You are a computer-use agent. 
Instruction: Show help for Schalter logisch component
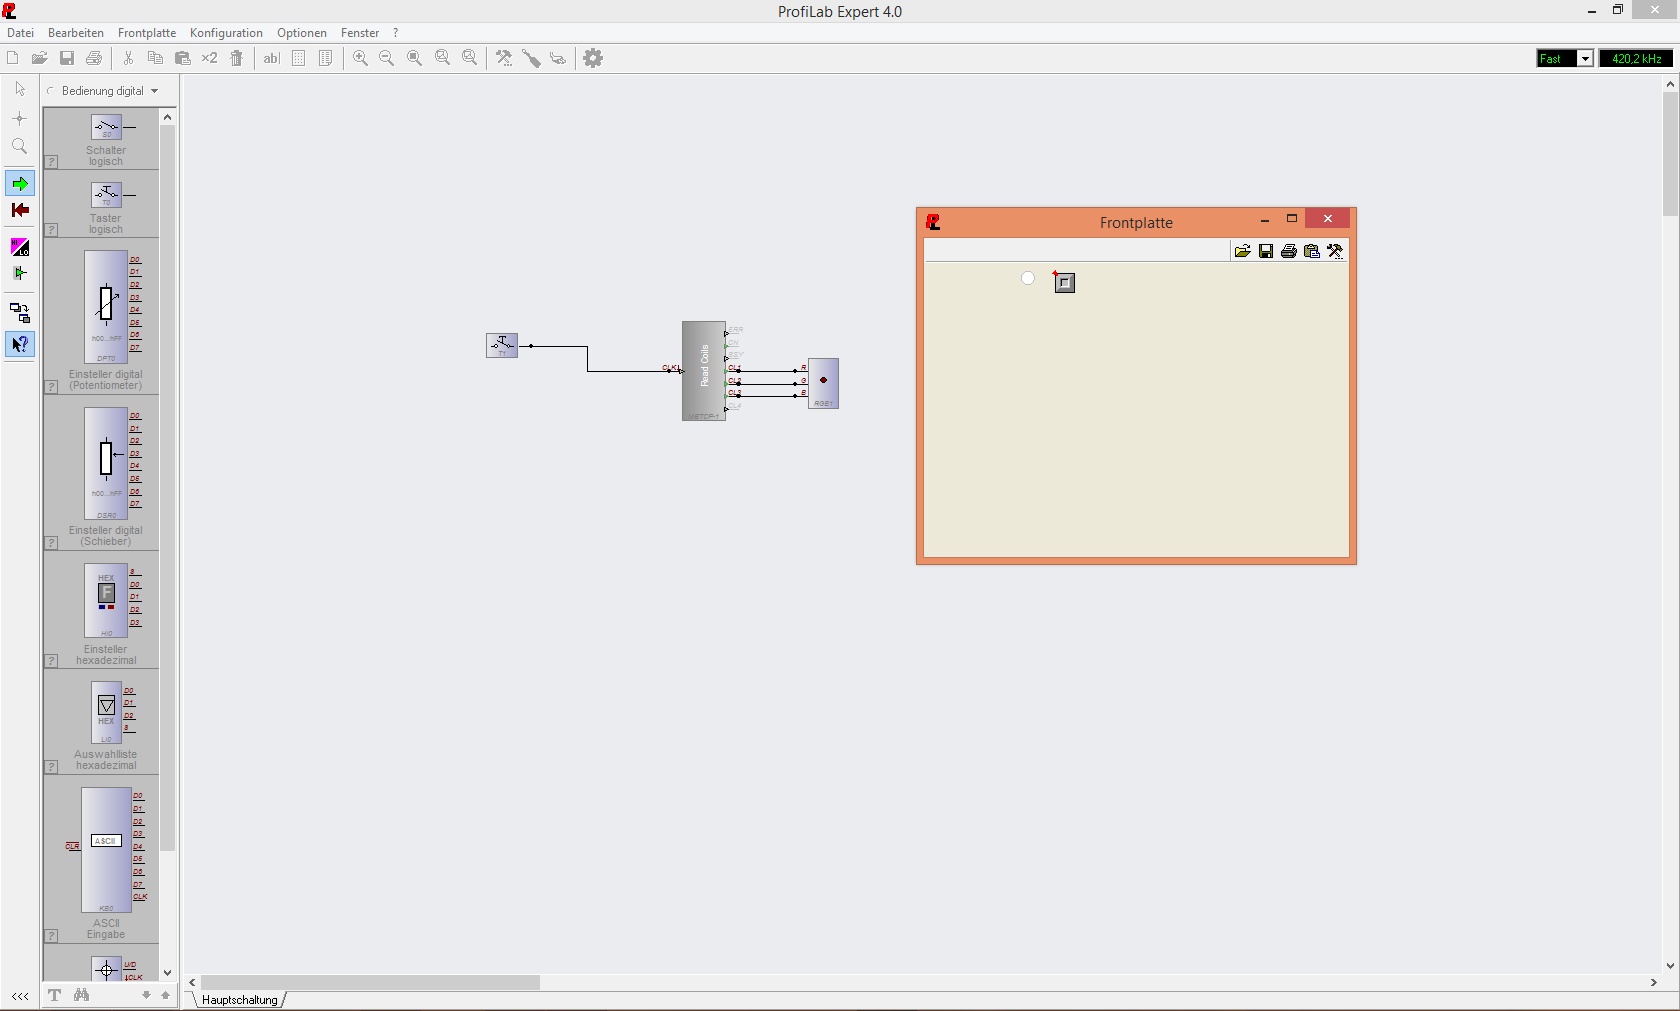[52, 162]
